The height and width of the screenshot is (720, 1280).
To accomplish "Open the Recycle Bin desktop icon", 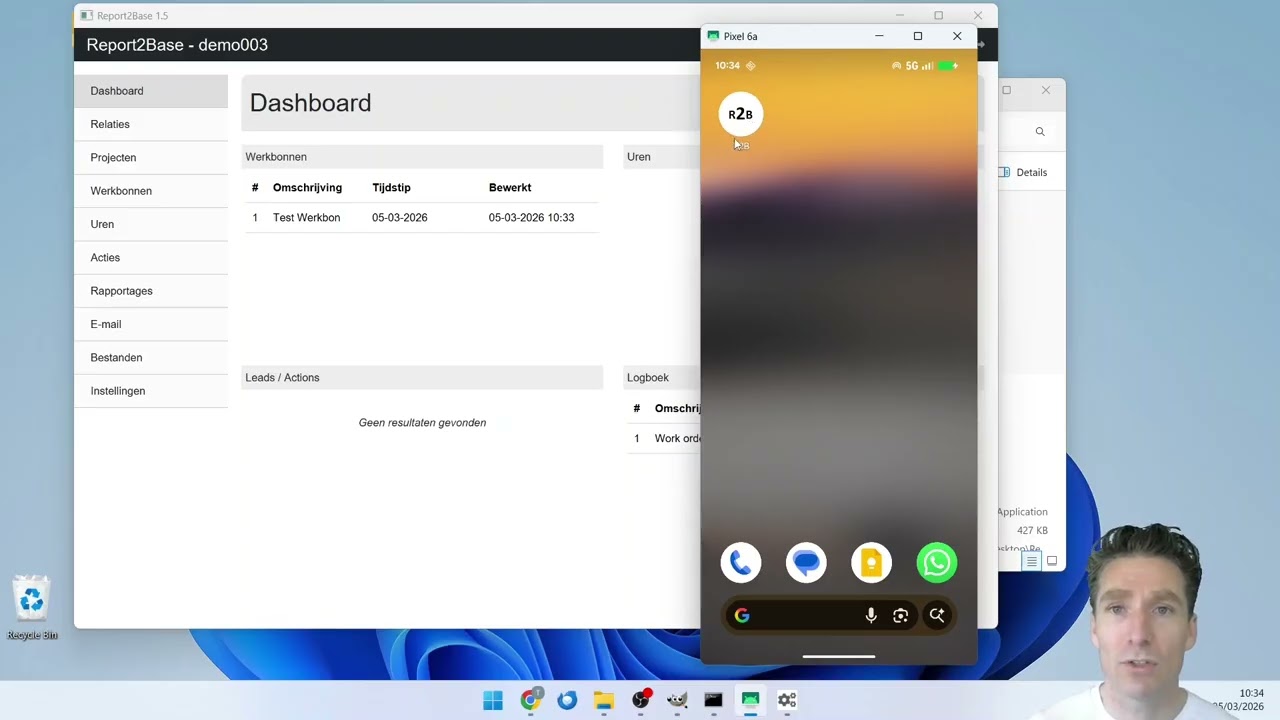I will (32, 608).
